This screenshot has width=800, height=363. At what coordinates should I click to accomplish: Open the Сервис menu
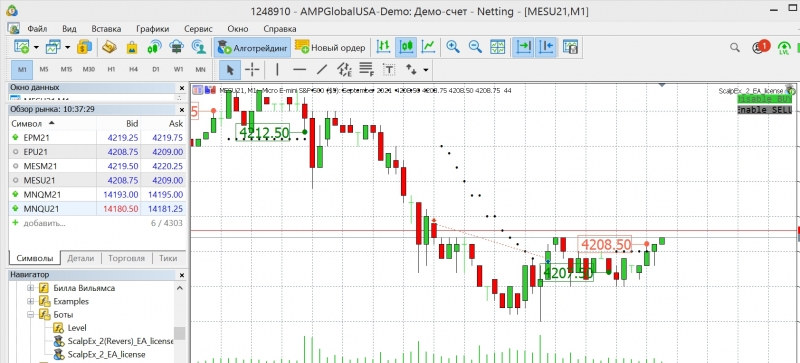tap(198, 29)
